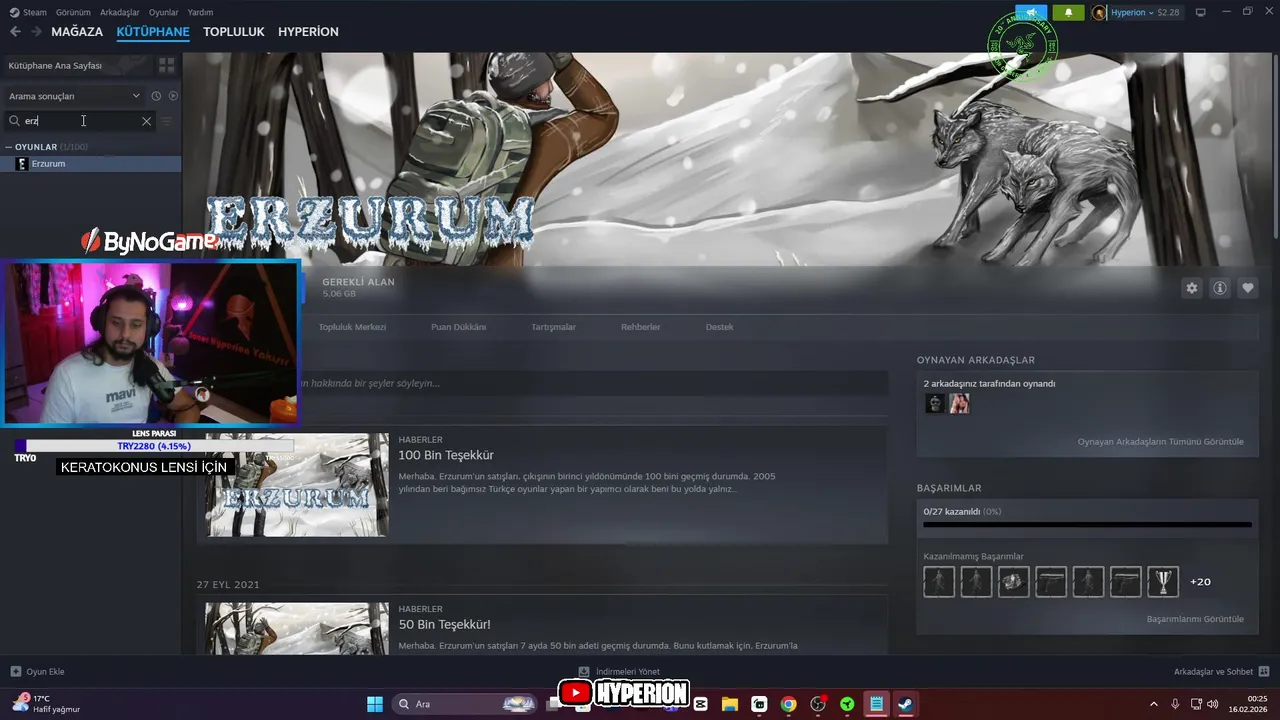1280x720 pixels.
Task: Add Erzurum to favorites heart icon
Action: 1248,288
